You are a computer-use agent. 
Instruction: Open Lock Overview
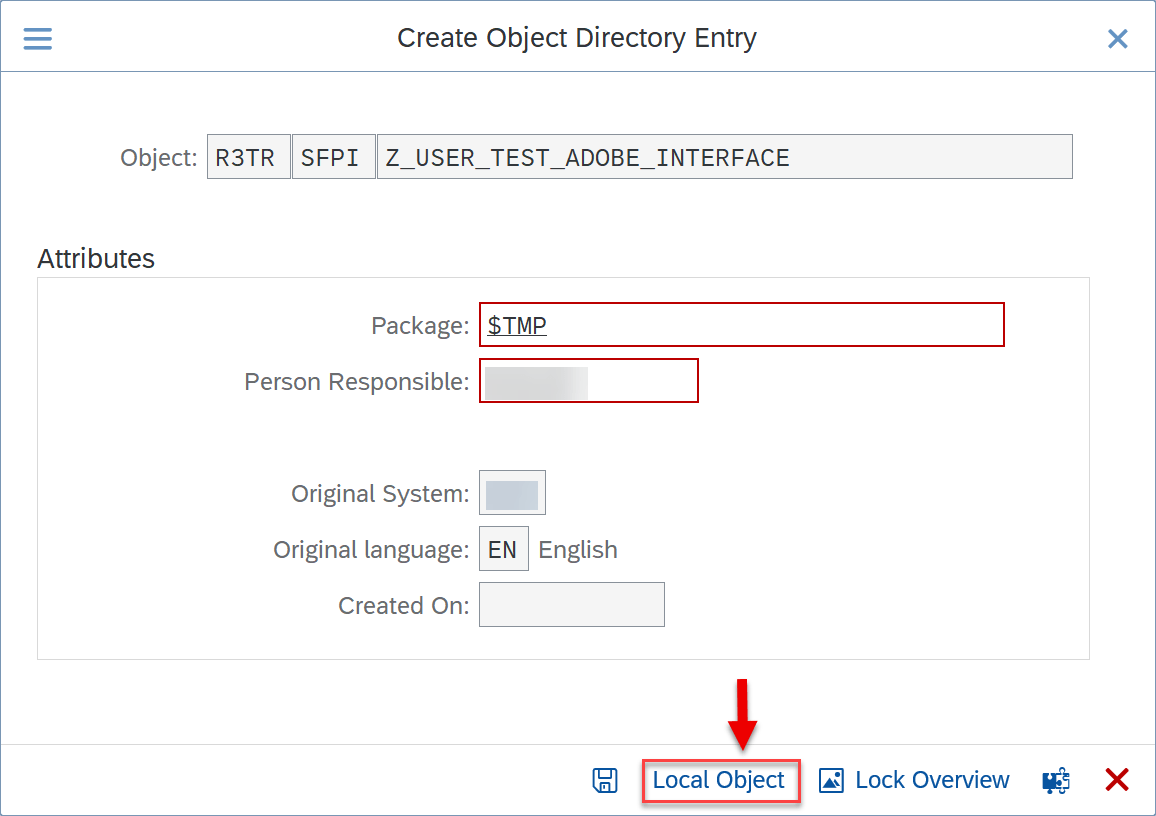tap(914, 780)
